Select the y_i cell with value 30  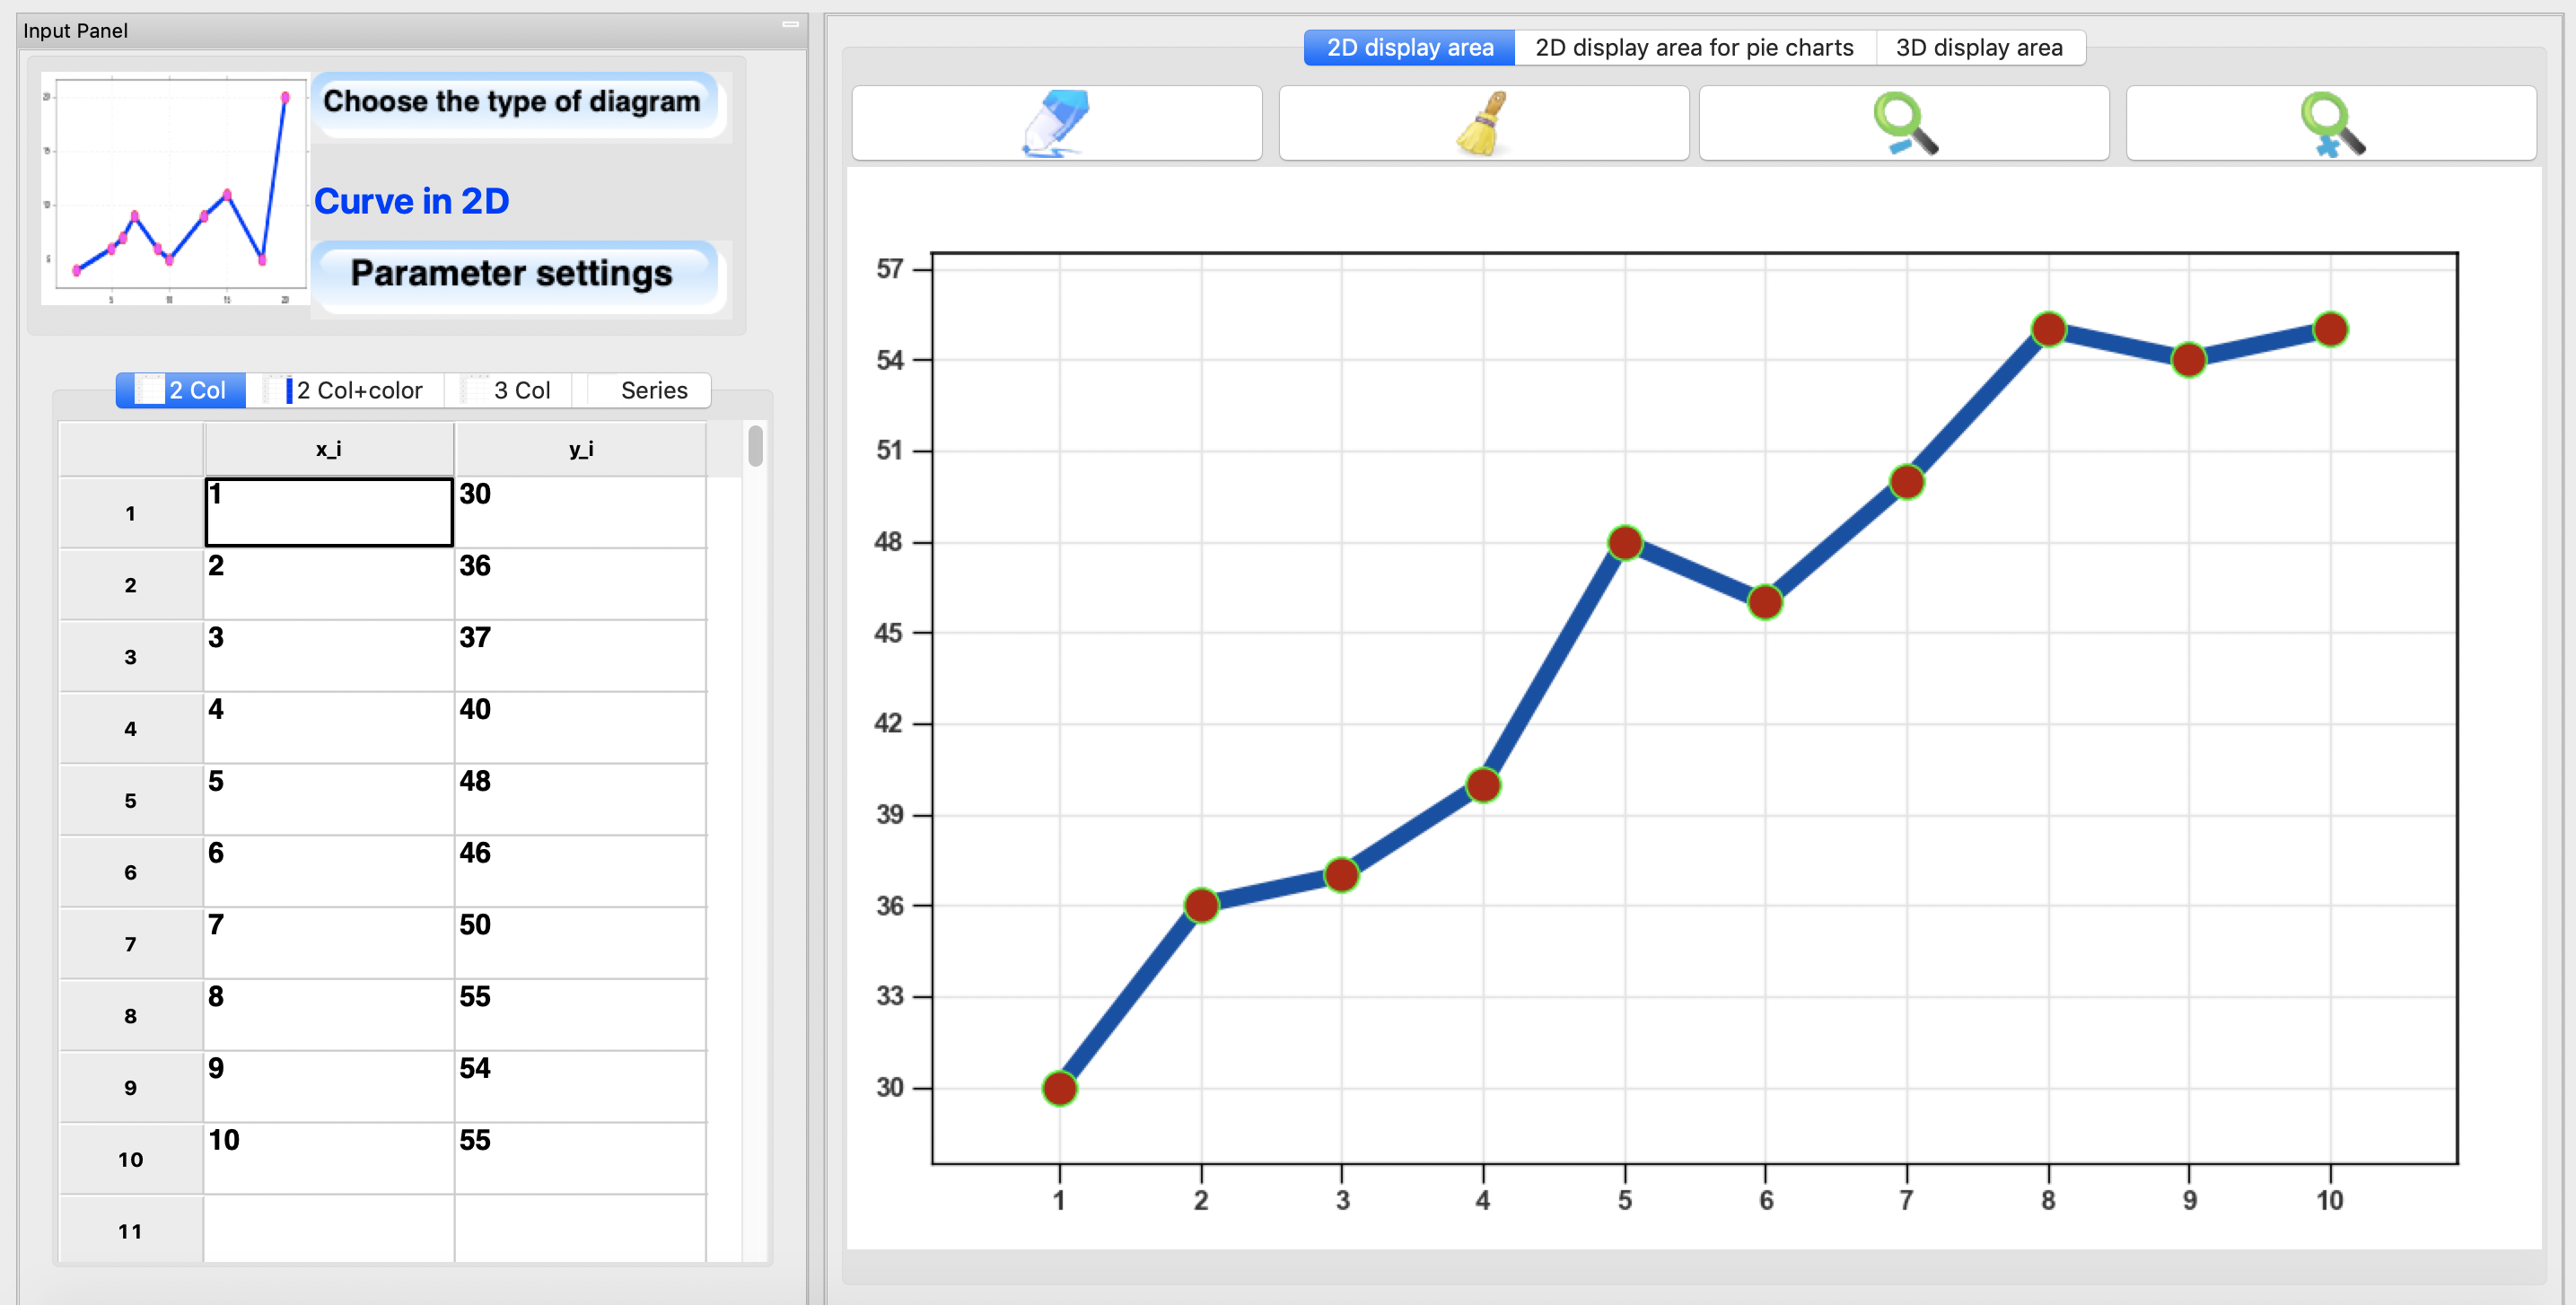(x=580, y=512)
